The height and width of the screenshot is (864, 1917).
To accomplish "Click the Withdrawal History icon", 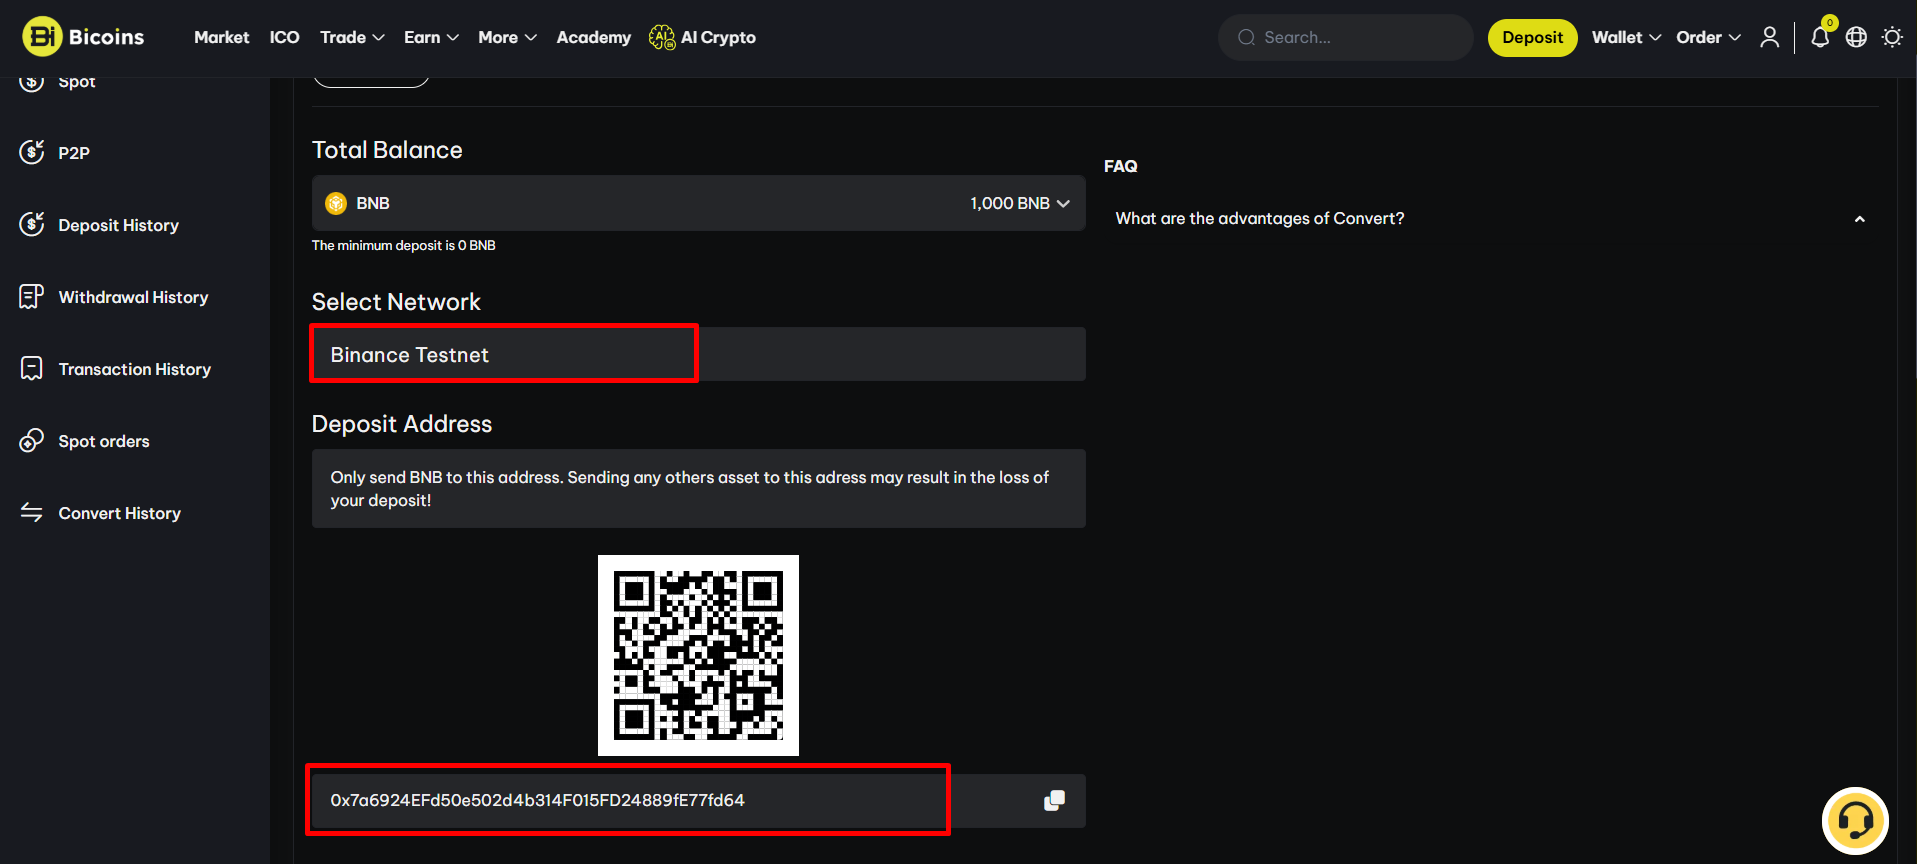I will (x=32, y=296).
